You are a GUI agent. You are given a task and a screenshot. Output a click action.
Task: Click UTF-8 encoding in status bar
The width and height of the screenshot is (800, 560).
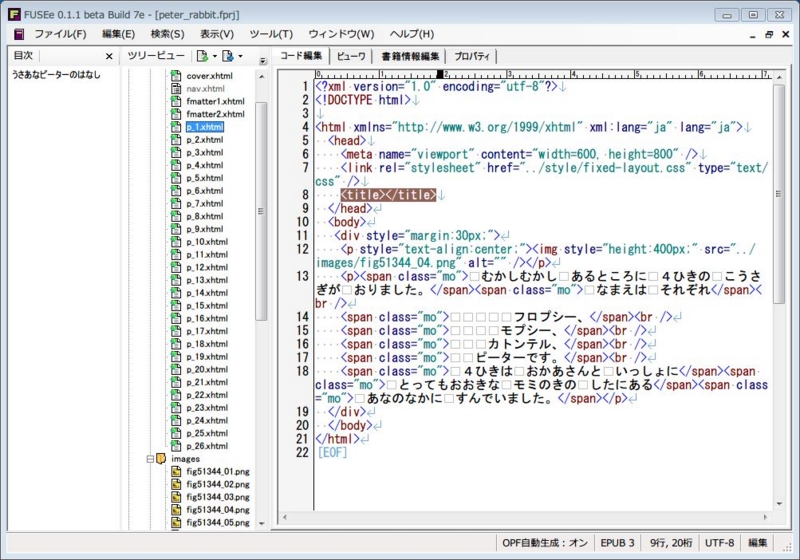[719, 543]
